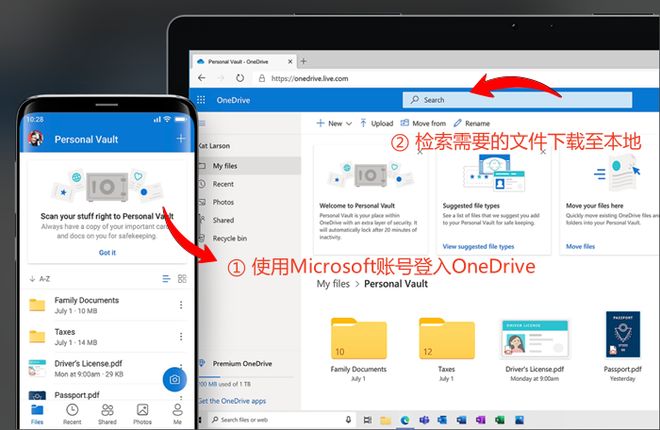The height and width of the screenshot is (430, 660).
Task: Open the A-Z sort options on the phone
Action: [x=40, y=279]
